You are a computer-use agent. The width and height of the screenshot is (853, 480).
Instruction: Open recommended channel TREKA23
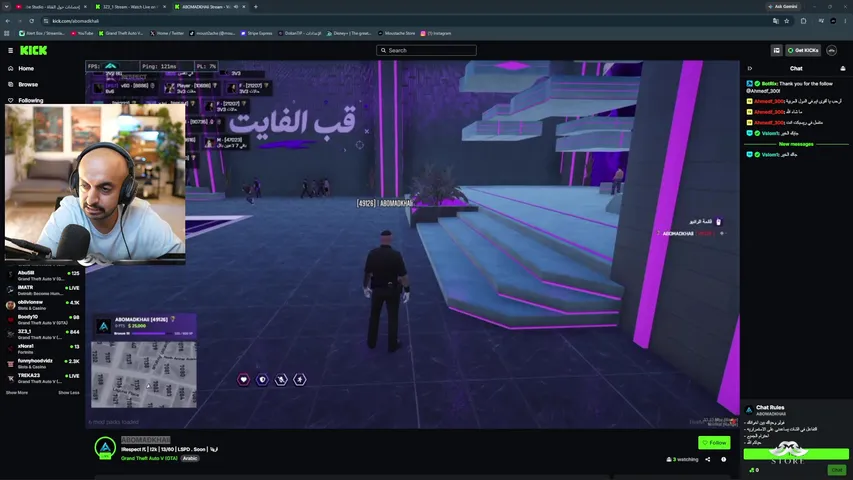42,378
